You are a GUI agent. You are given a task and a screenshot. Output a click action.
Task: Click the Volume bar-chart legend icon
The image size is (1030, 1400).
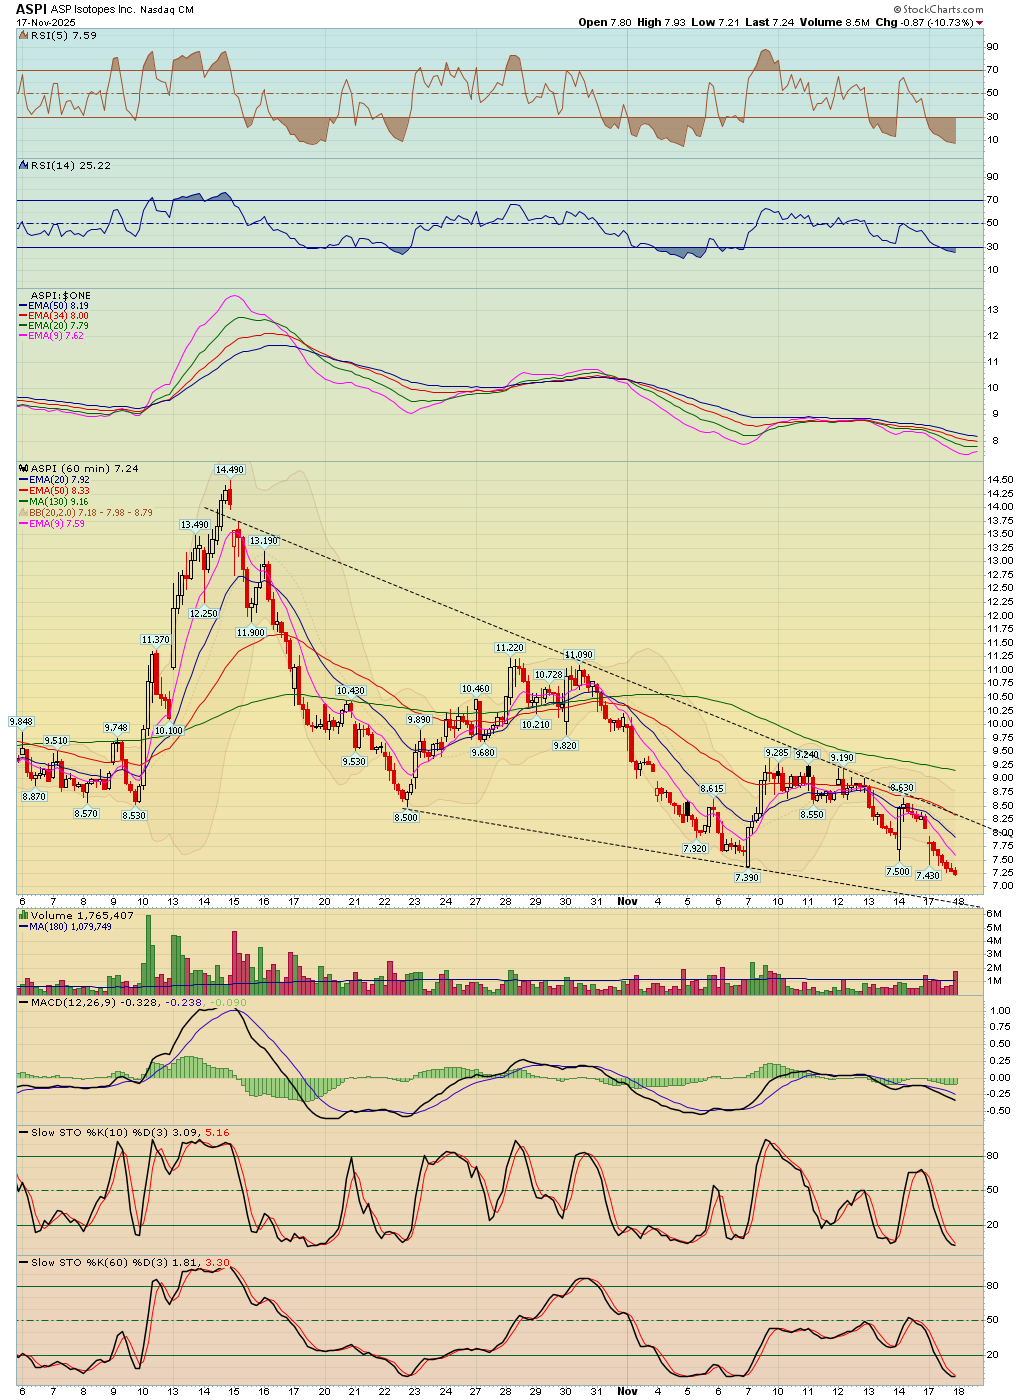[x=24, y=916]
